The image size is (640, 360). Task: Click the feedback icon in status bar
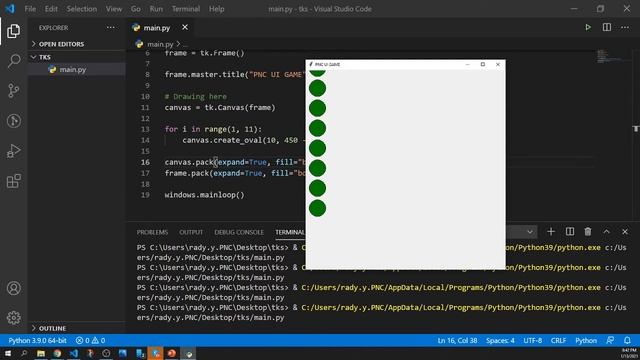click(610, 340)
